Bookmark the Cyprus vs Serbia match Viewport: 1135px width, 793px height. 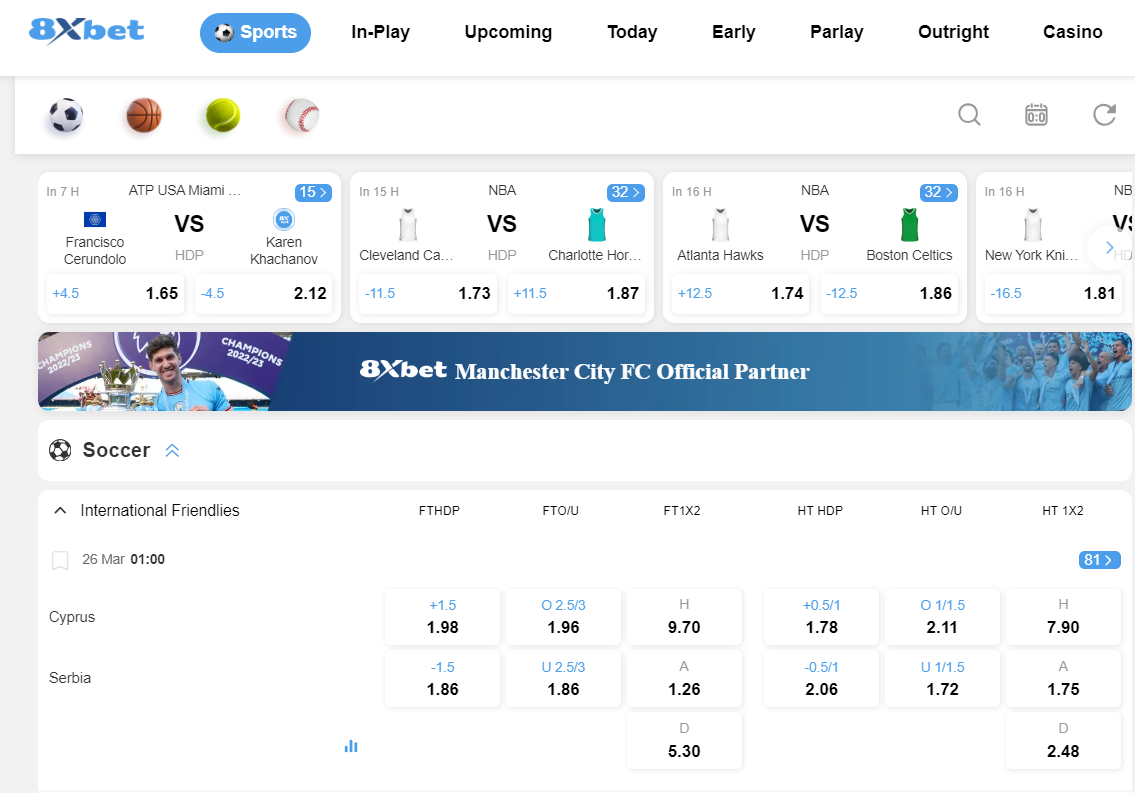pos(60,560)
